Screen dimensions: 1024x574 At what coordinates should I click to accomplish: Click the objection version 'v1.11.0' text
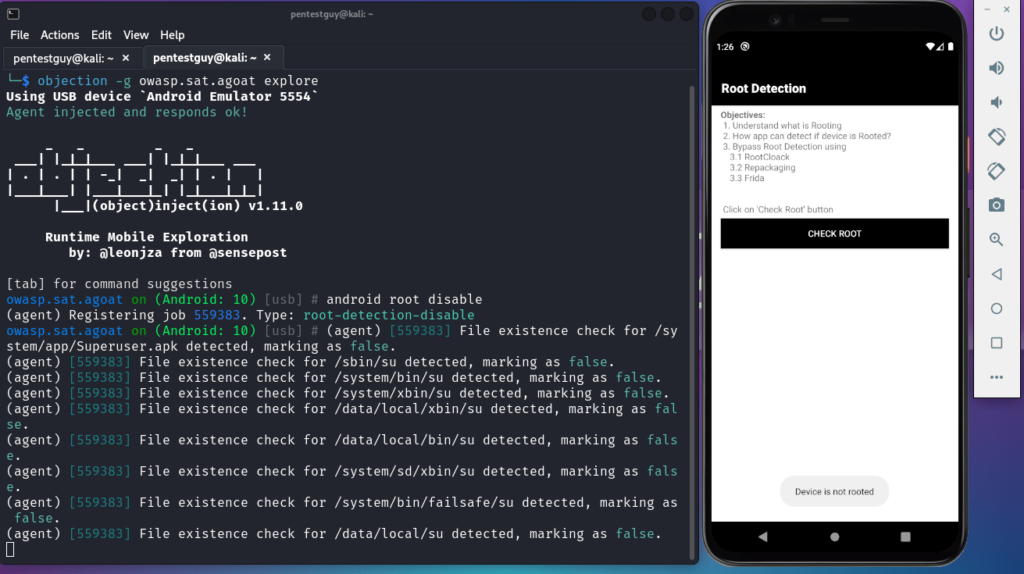[275, 206]
